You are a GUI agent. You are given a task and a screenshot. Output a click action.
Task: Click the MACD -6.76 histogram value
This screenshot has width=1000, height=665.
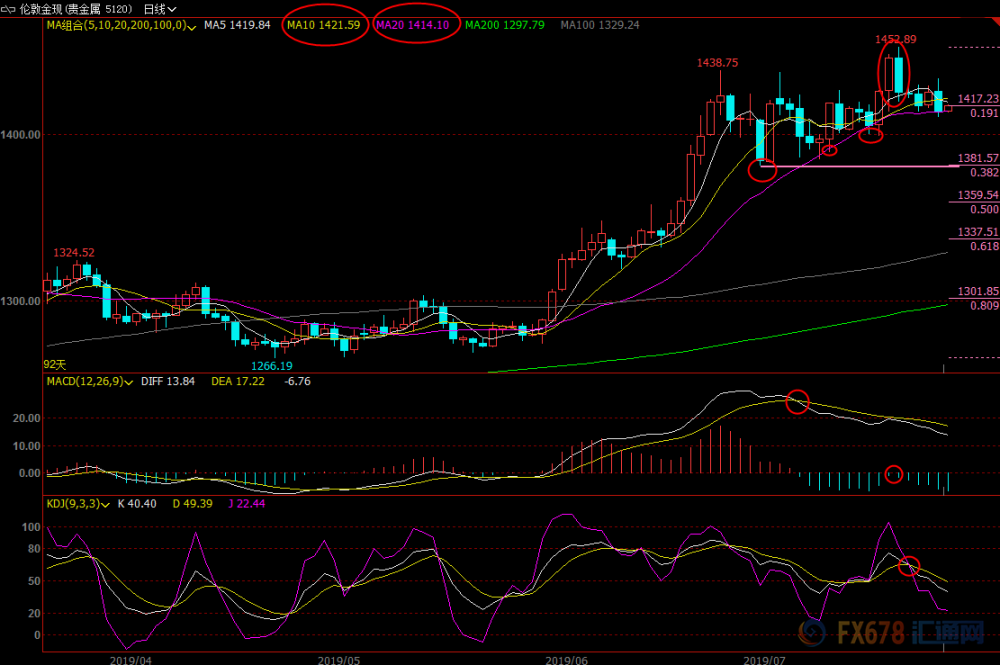pos(297,381)
